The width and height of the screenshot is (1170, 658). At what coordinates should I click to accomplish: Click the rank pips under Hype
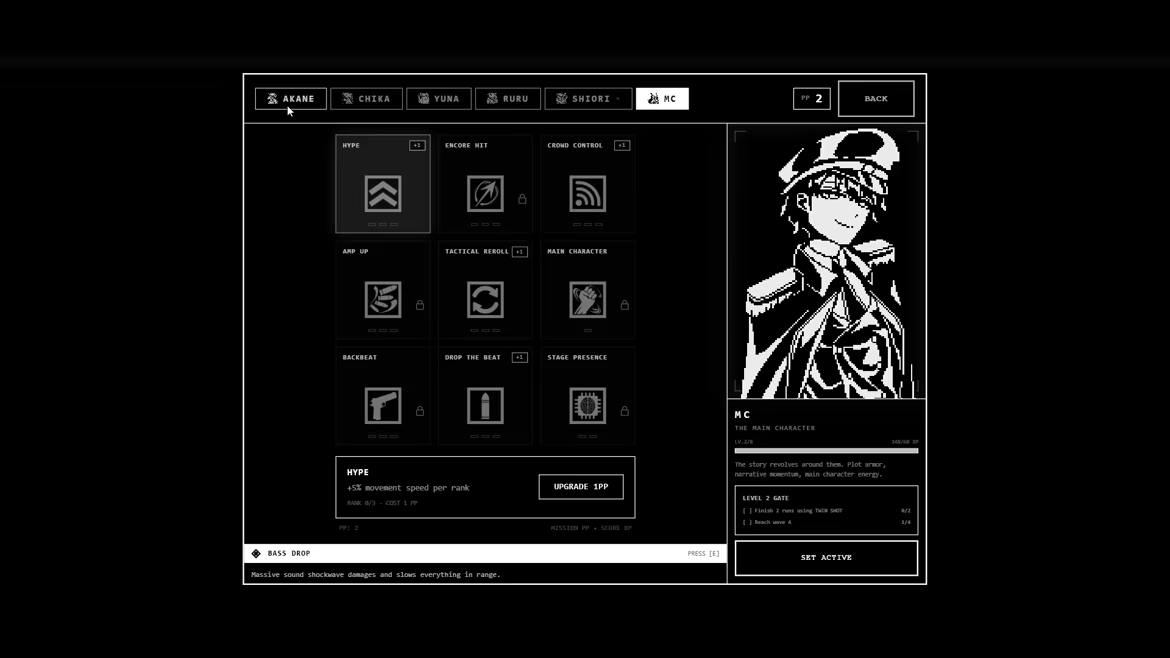coord(383,225)
